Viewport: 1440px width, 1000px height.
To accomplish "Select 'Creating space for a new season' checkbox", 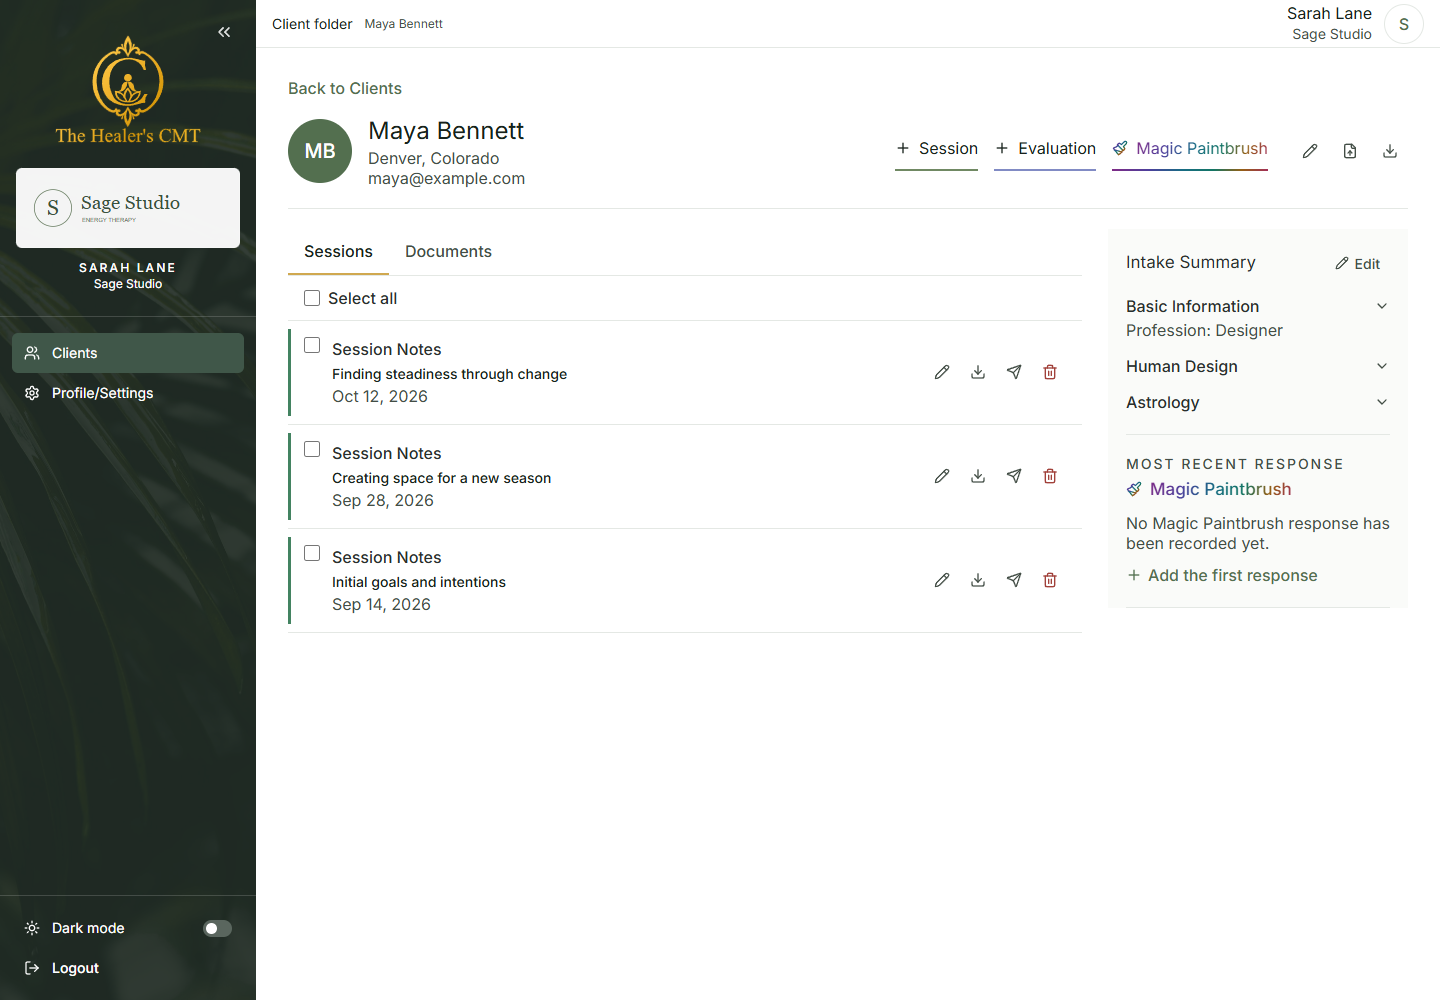I will pyautogui.click(x=312, y=449).
